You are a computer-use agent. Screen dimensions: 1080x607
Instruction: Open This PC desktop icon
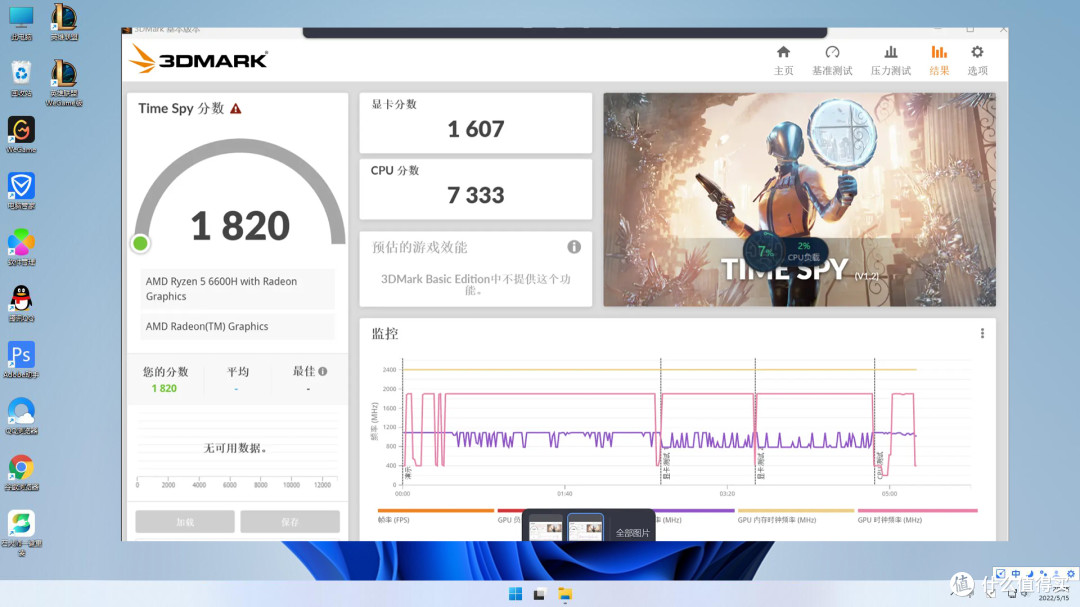[x=21, y=23]
